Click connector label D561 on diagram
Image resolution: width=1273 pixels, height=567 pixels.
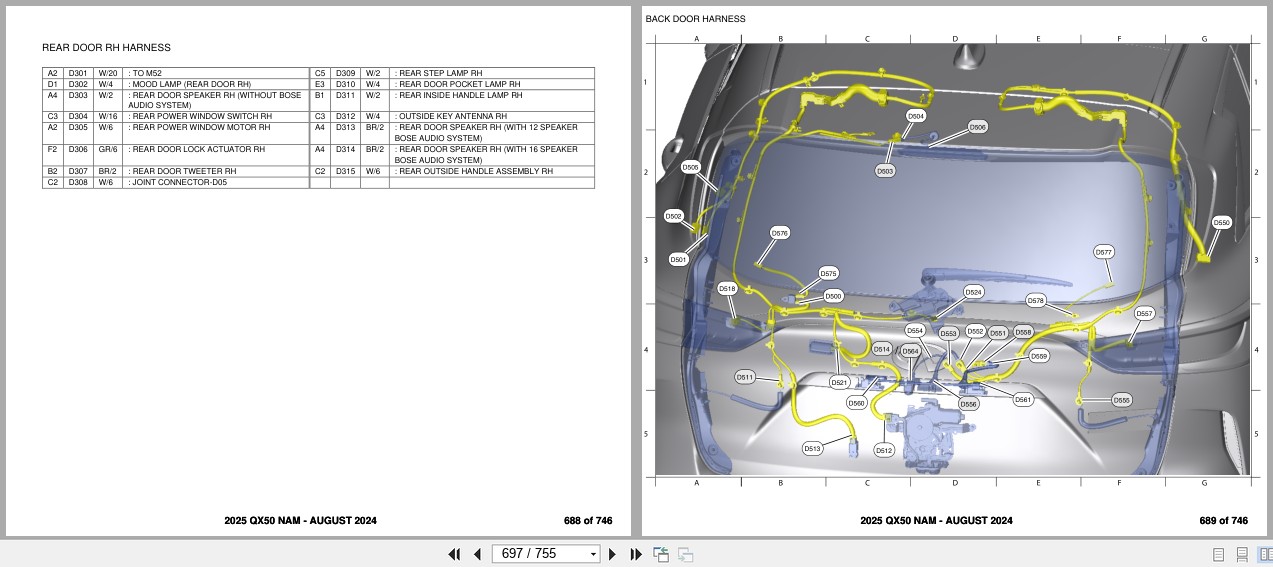[1023, 399]
